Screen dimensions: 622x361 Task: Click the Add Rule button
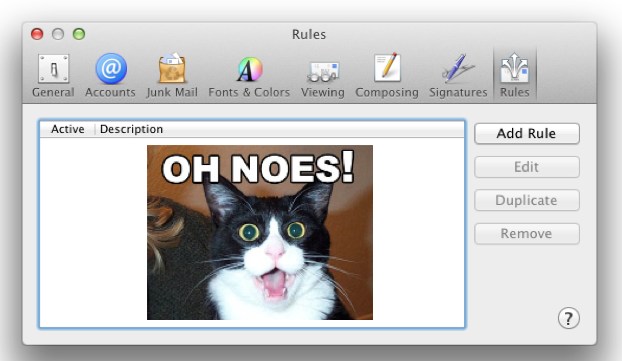pyautogui.click(x=527, y=133)
